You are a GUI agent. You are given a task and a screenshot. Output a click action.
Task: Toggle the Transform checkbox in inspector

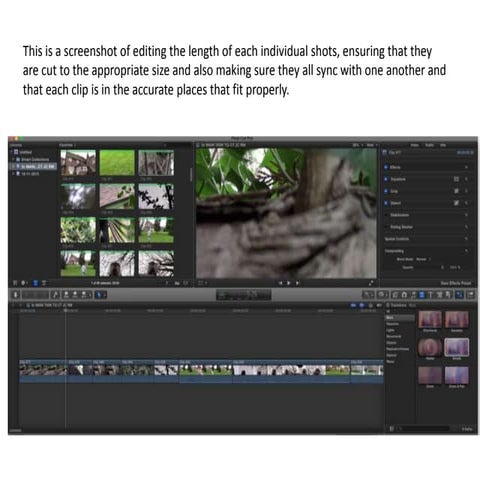(x=386, y=179)
